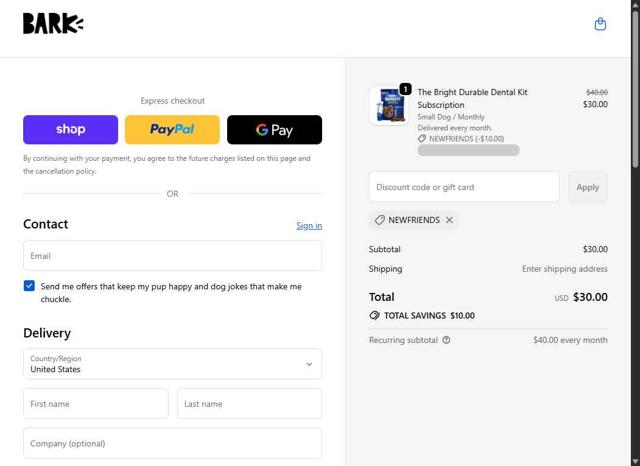Pay with Google Pay button
640x466 pixels.
pyautogui.click(x=274, y=129)
